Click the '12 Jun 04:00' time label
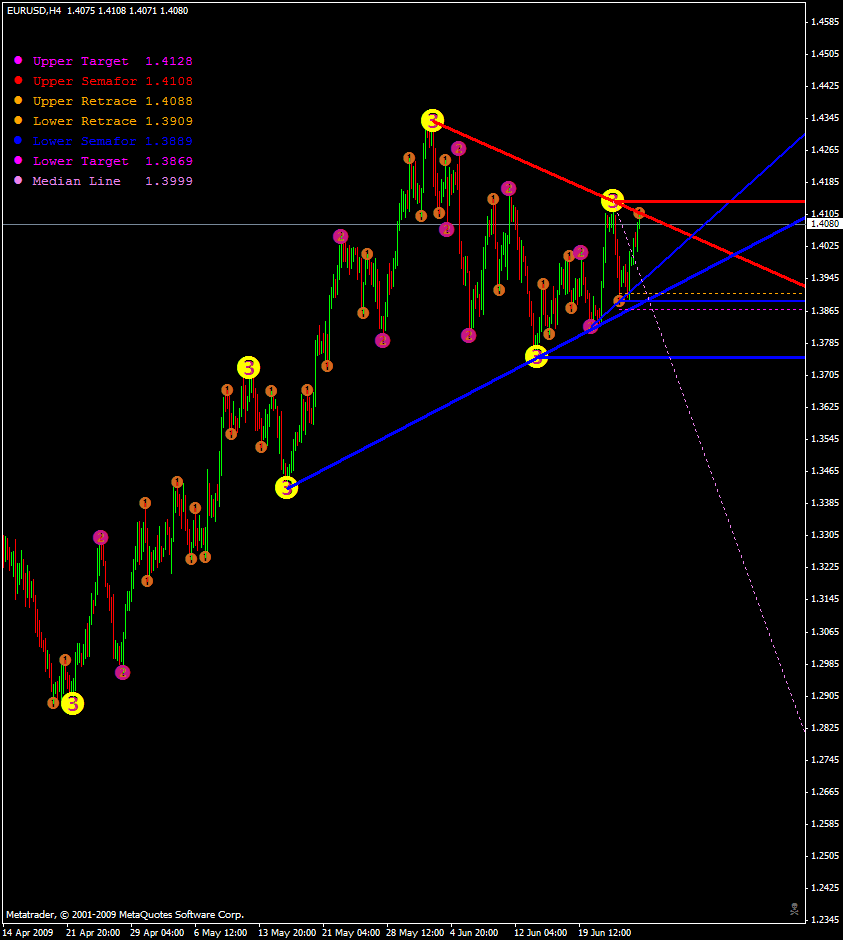Screen dimensions: 843x940 541,933
